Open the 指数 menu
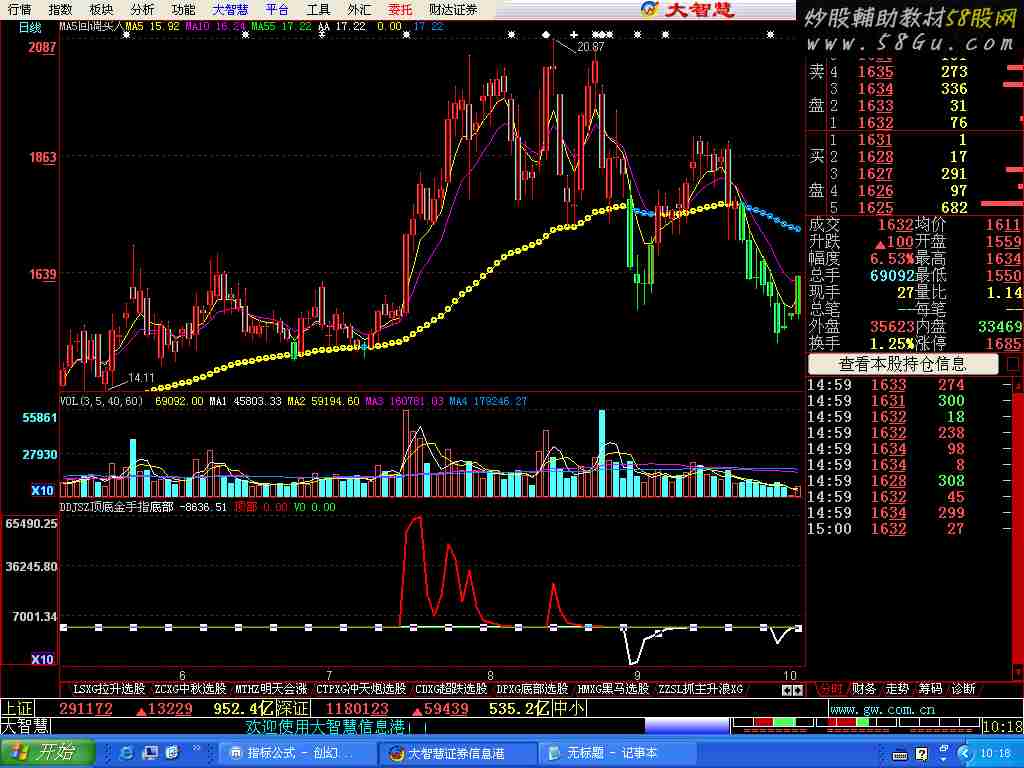This screenshot has width=1024, height=768. click(60, 9)
